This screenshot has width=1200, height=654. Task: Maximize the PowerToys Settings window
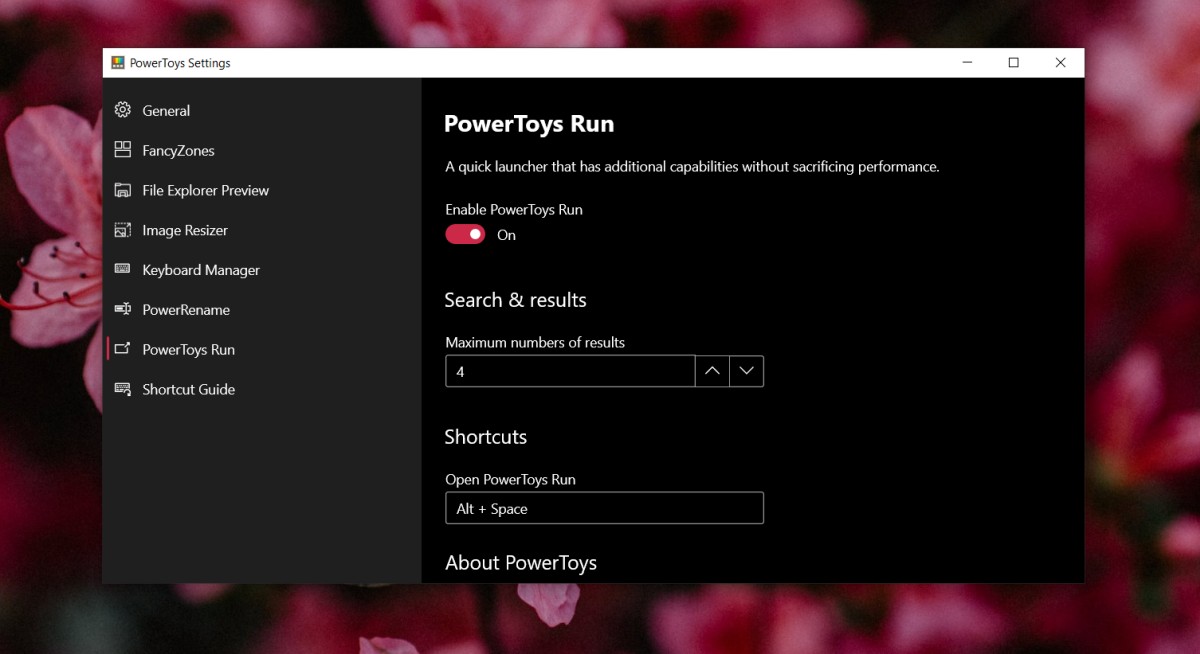(x=1013, y=62)
